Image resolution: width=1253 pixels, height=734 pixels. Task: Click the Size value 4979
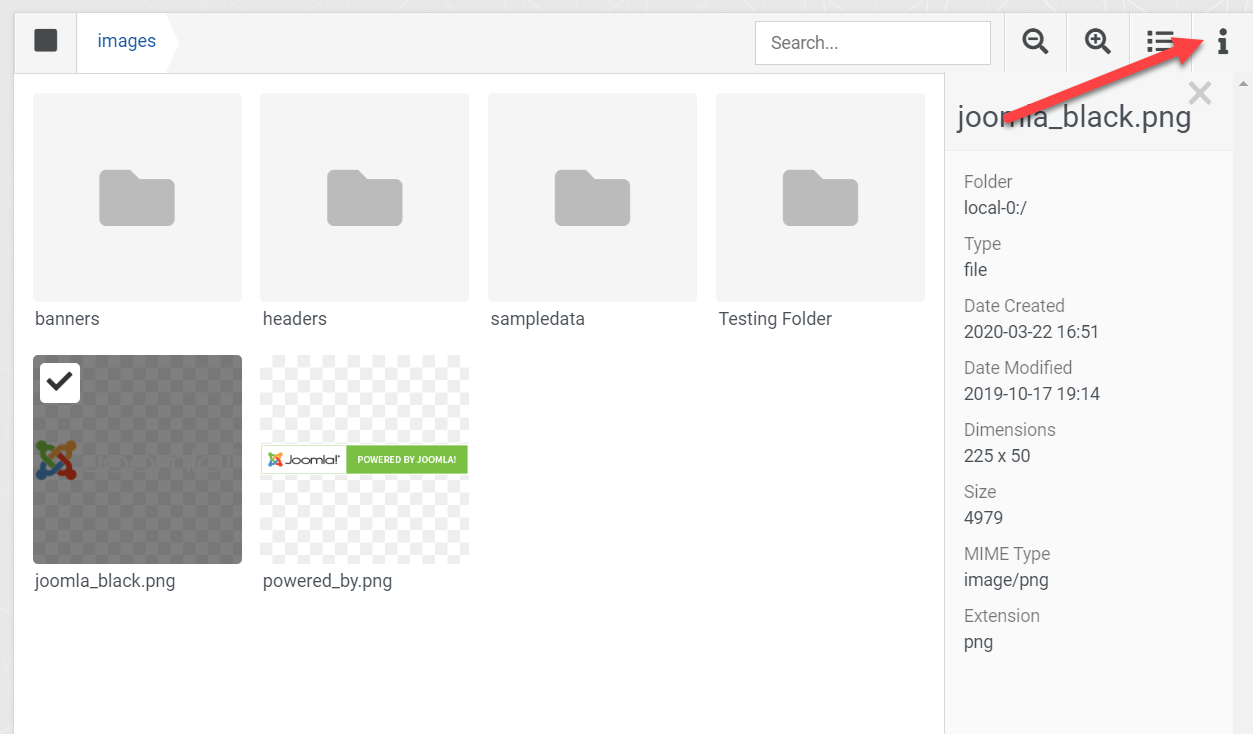[983, 518]
